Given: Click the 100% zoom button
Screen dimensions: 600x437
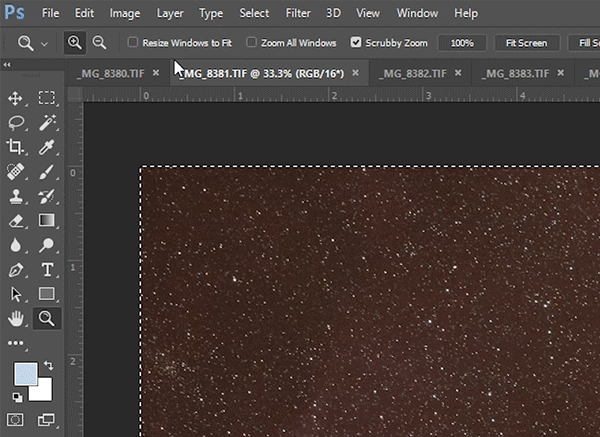Looking at the screenshot, I should tap(462, 43).
